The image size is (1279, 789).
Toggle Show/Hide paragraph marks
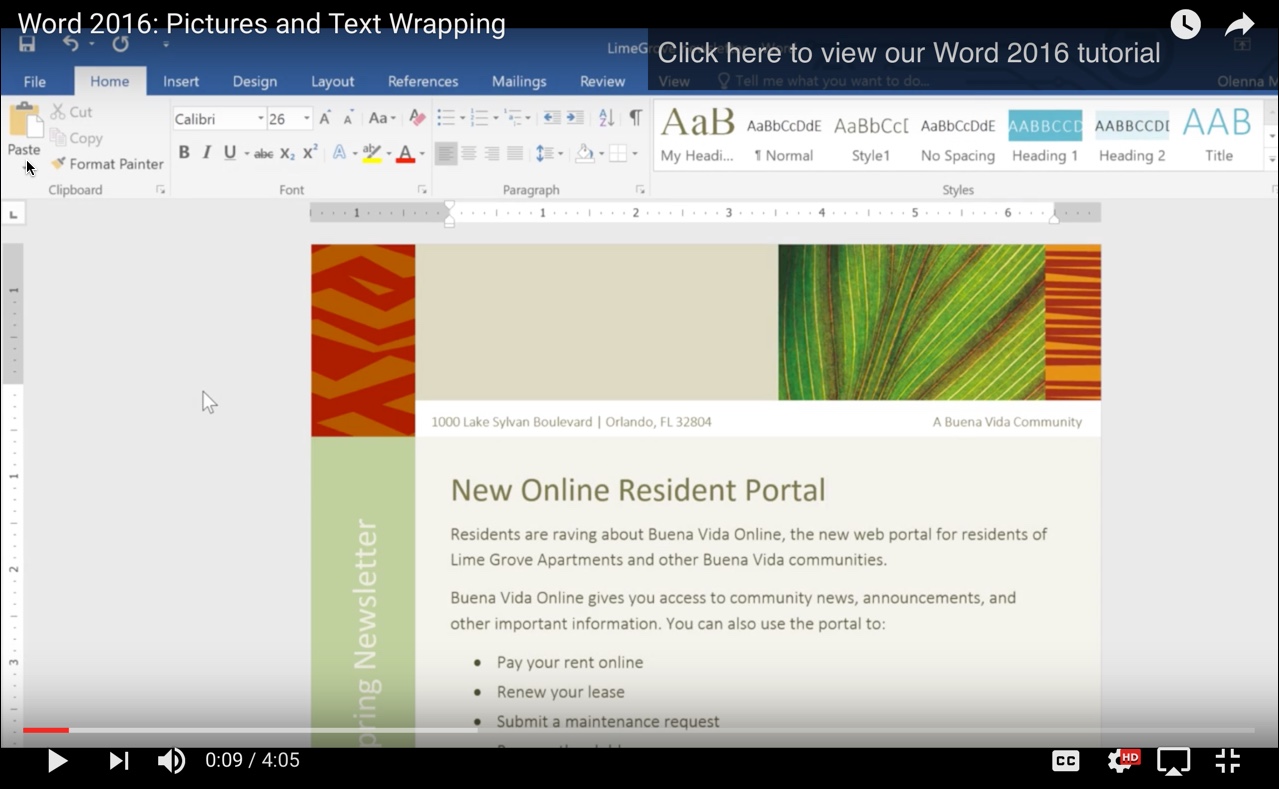[x=635, y=118]
